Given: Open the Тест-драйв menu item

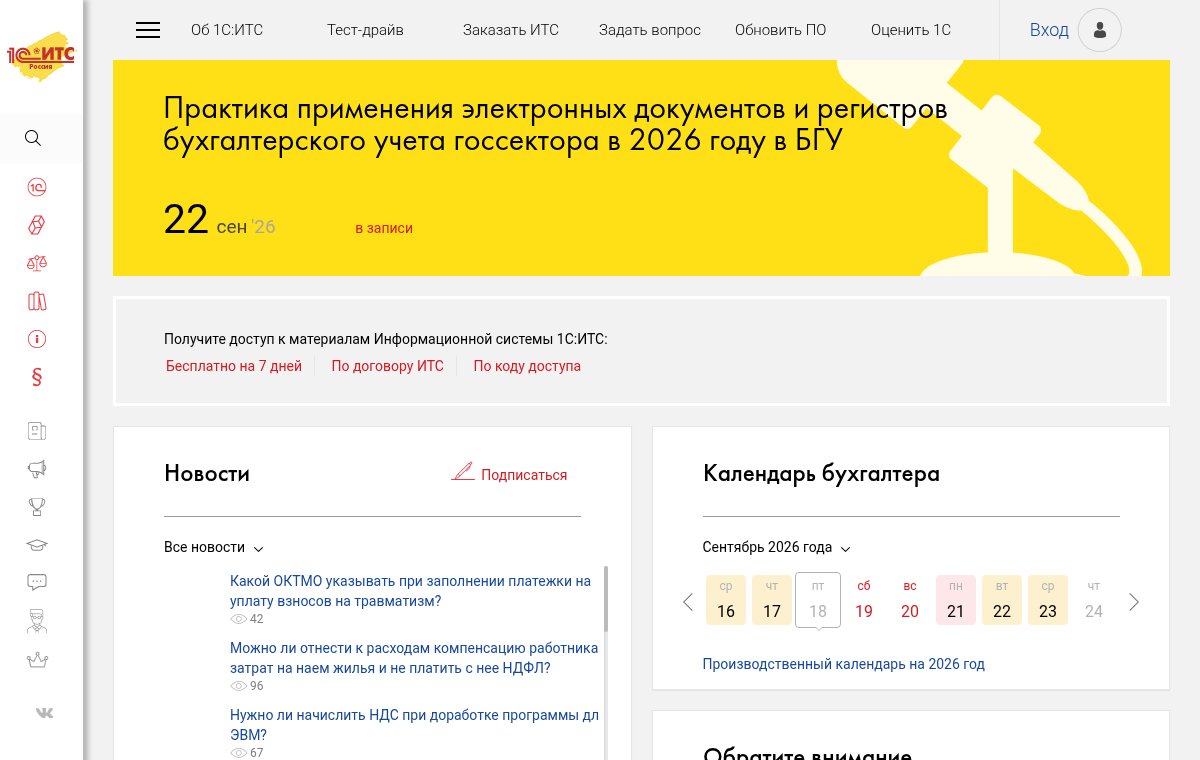Looking at the screenshot, I should (365, 30).
